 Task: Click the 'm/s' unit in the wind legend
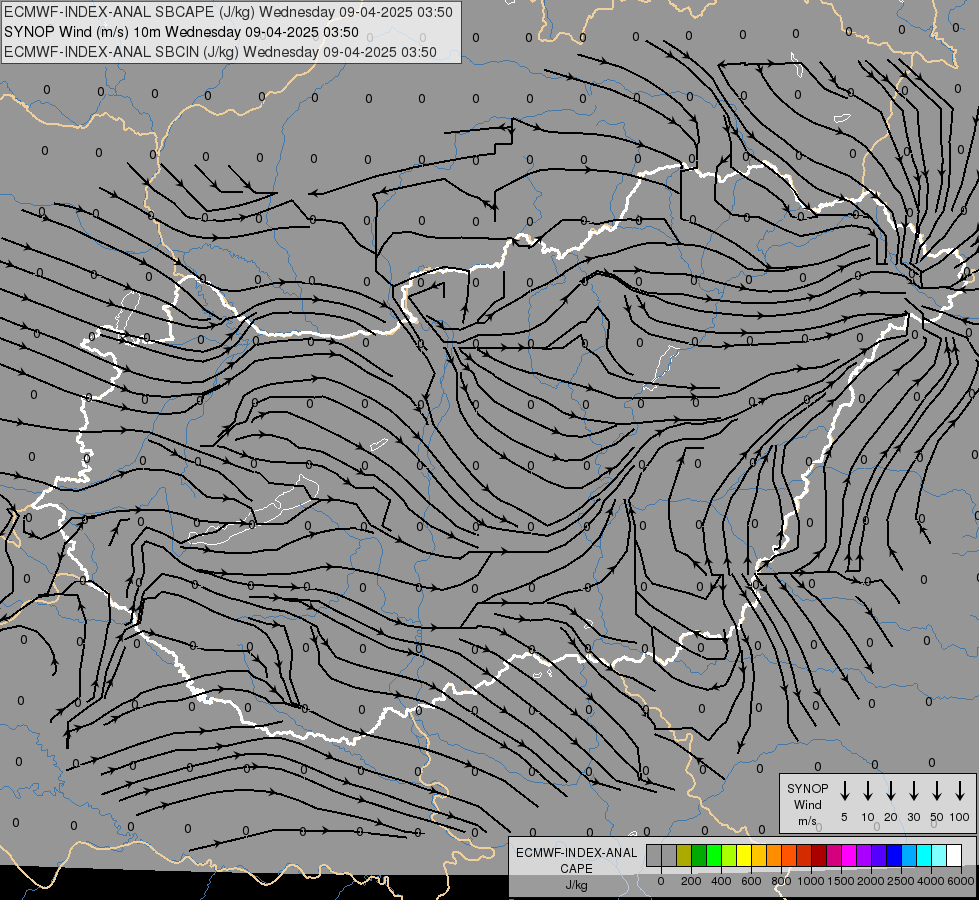[x=807, y=821]
